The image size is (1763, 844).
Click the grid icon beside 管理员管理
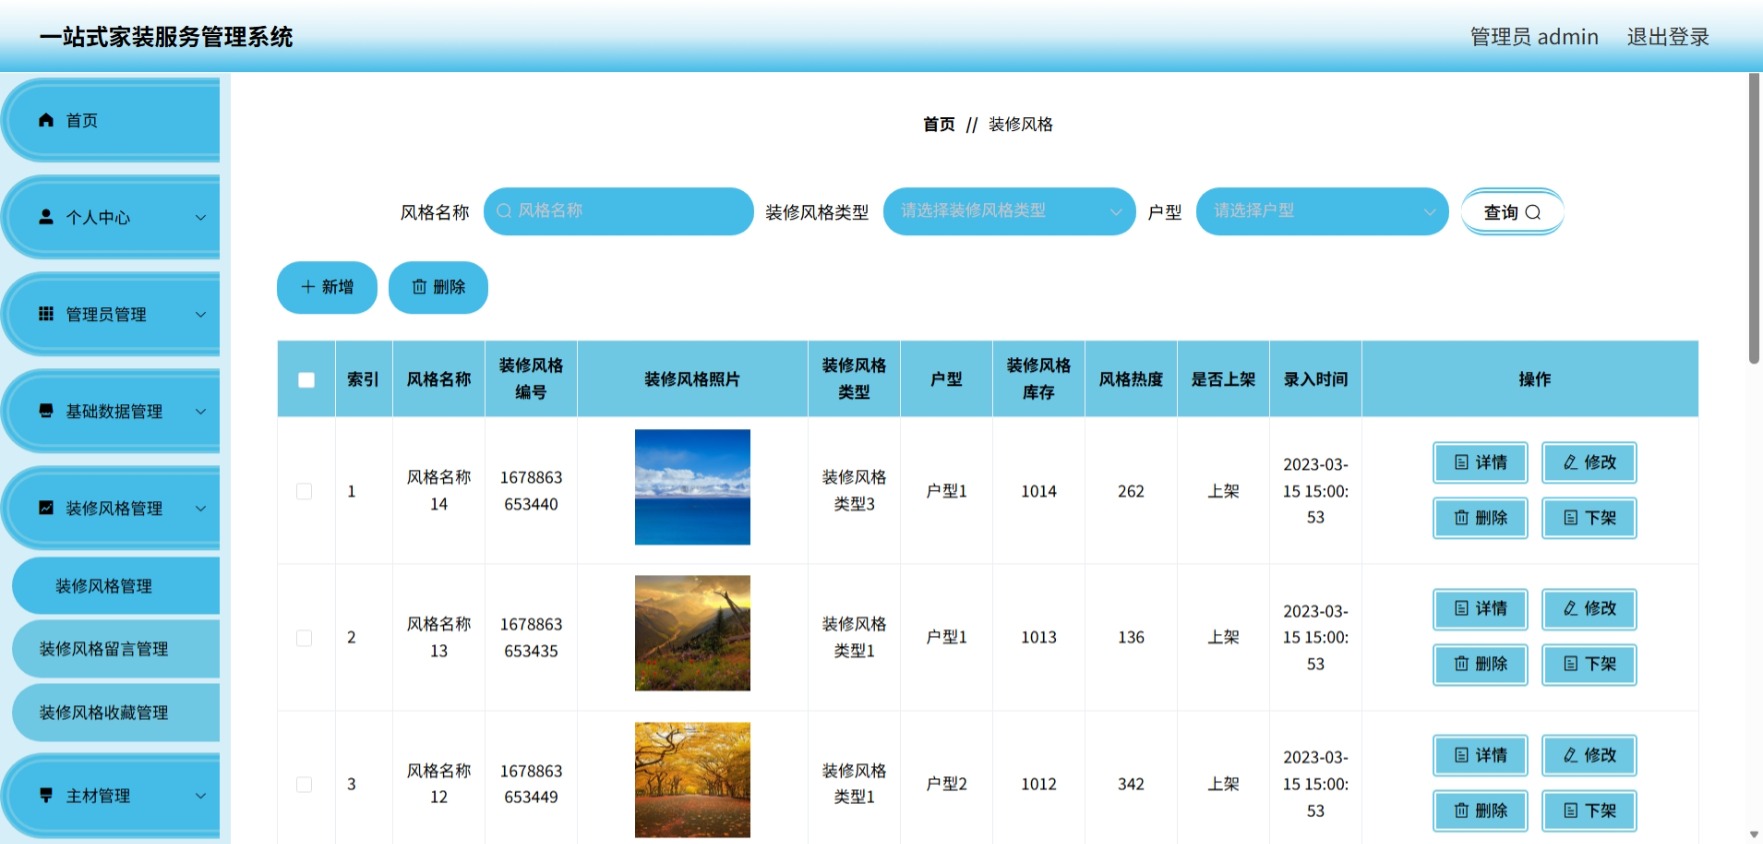click(x=46, y=314)
